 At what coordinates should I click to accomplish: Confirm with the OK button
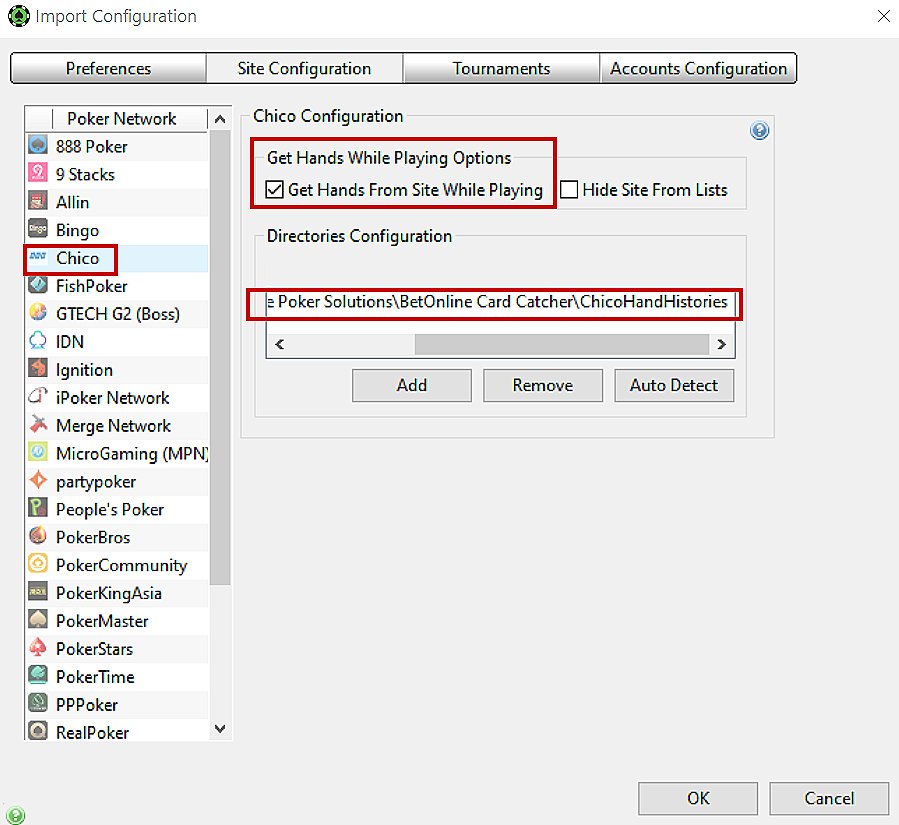[698, 798]
